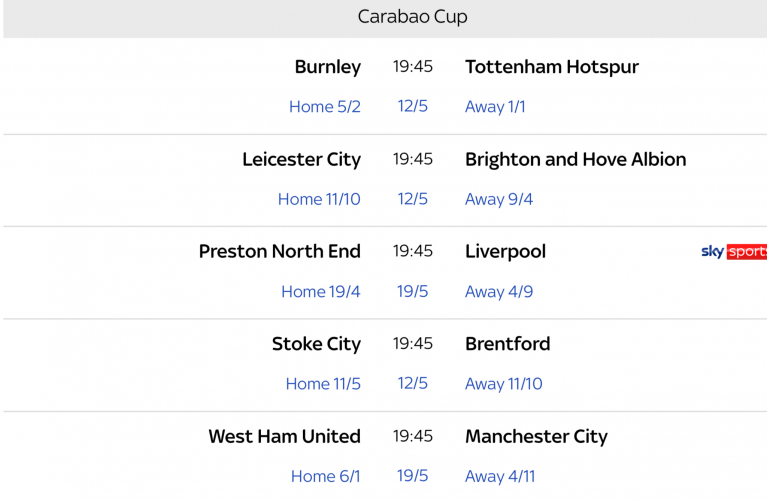Open the Manchester City team link
Image resolution: width=767 pixels, height=500 pixels.
click(x=536, y=436)
